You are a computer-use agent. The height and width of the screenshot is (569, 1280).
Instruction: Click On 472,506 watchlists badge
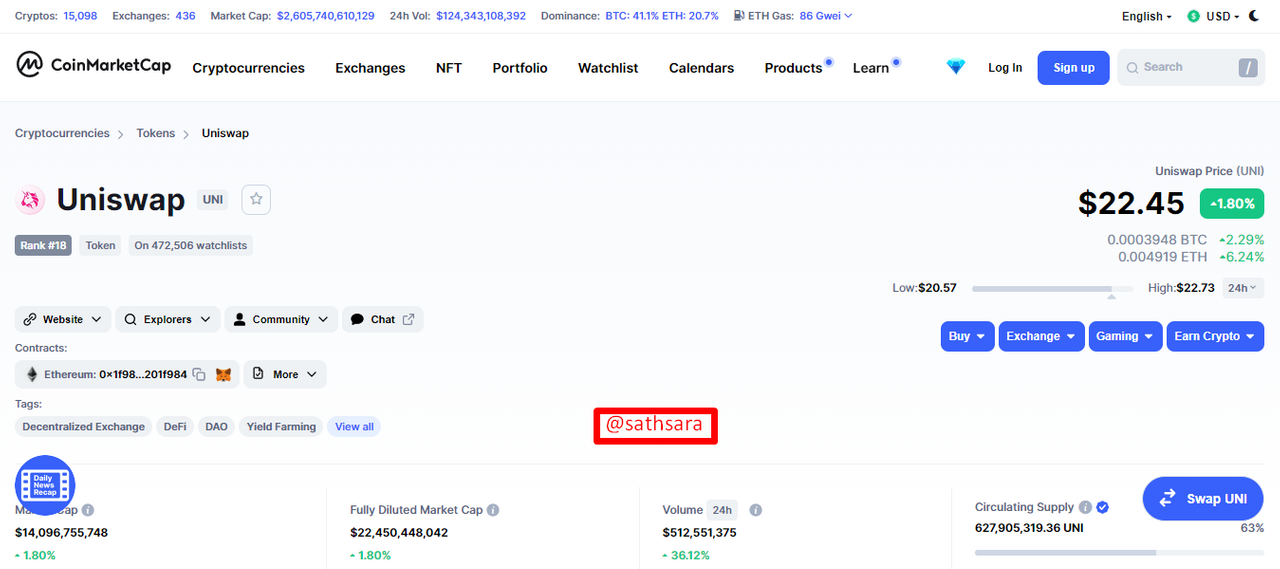(190, 245)
